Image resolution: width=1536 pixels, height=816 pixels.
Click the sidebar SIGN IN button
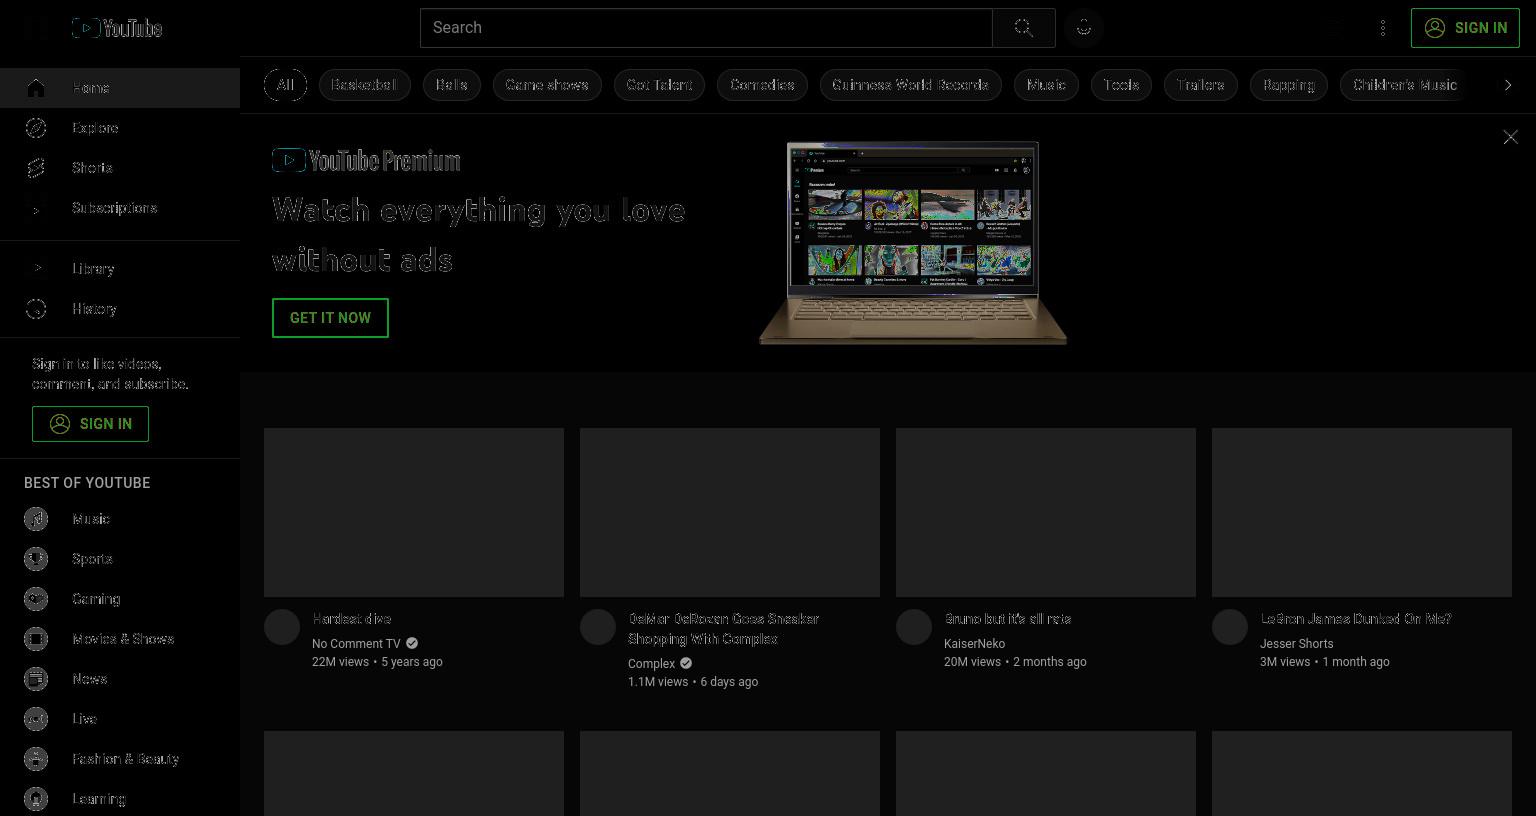[x=90, y=424]
